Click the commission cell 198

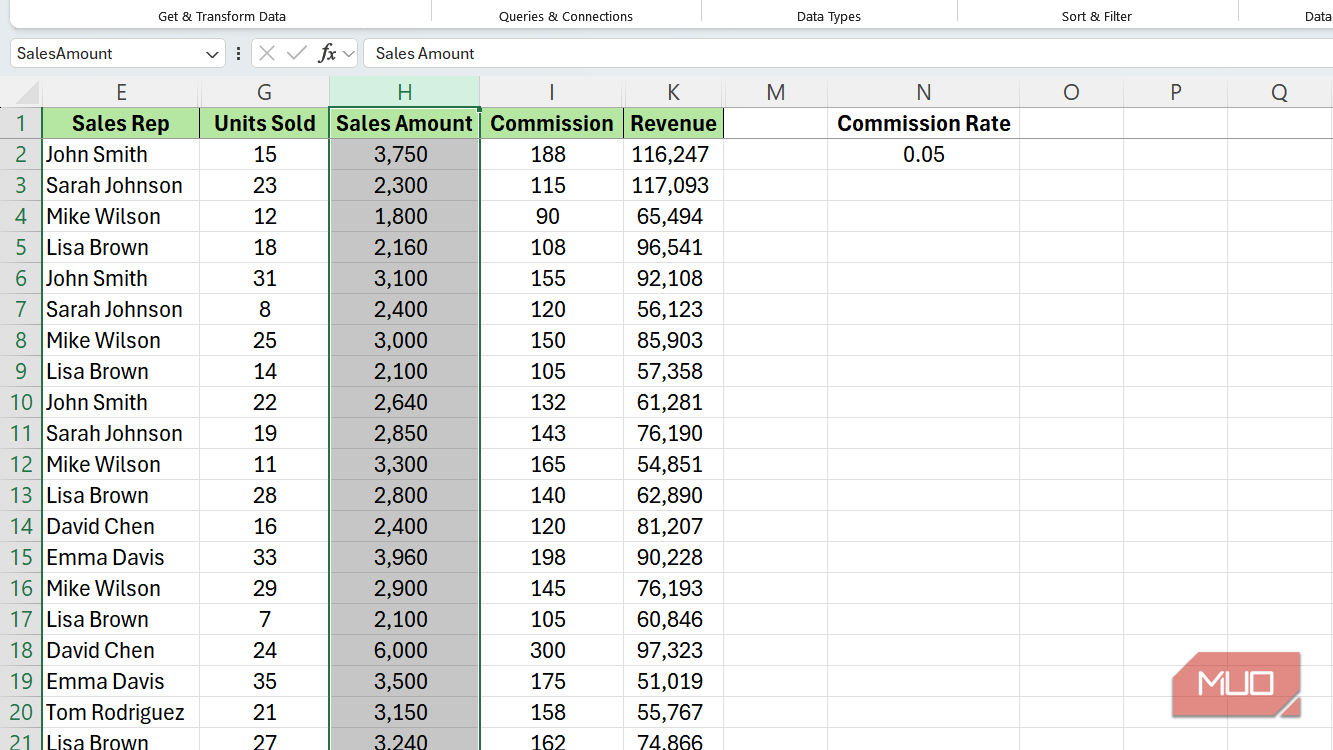(552, 558)
